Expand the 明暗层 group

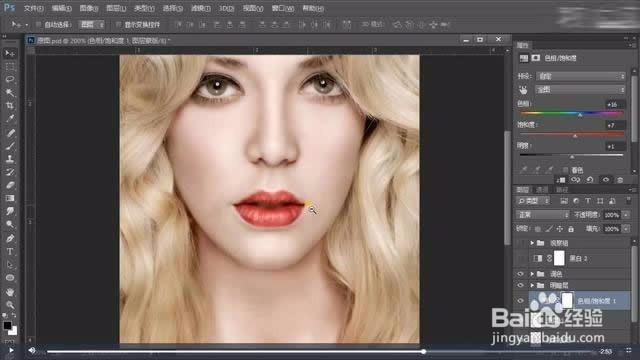pos(532,285)
